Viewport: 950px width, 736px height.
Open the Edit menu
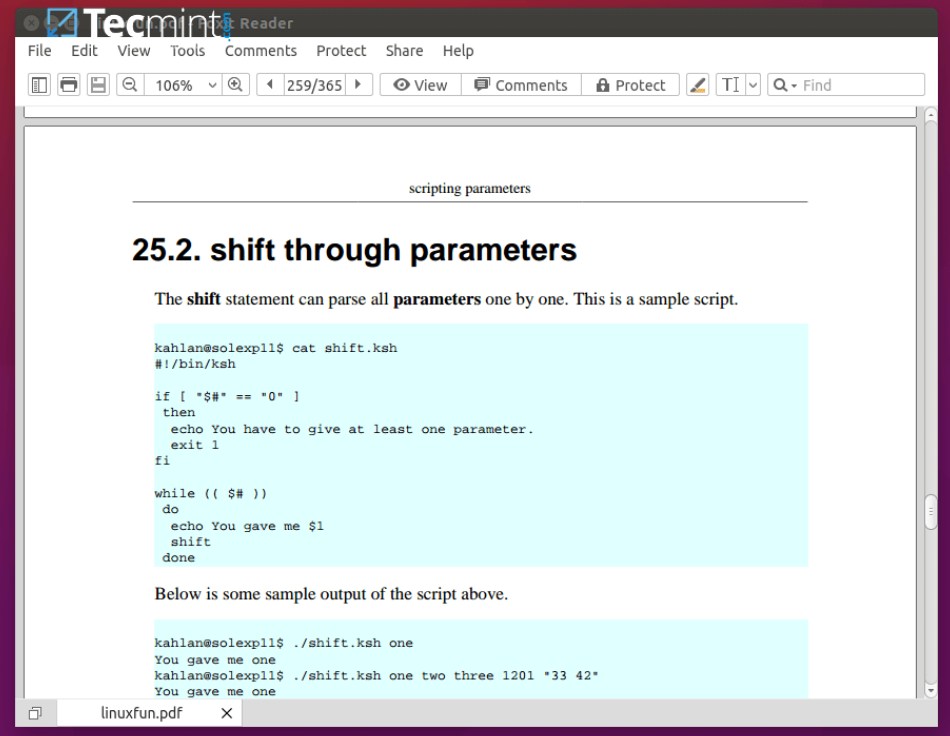point(84,51)
